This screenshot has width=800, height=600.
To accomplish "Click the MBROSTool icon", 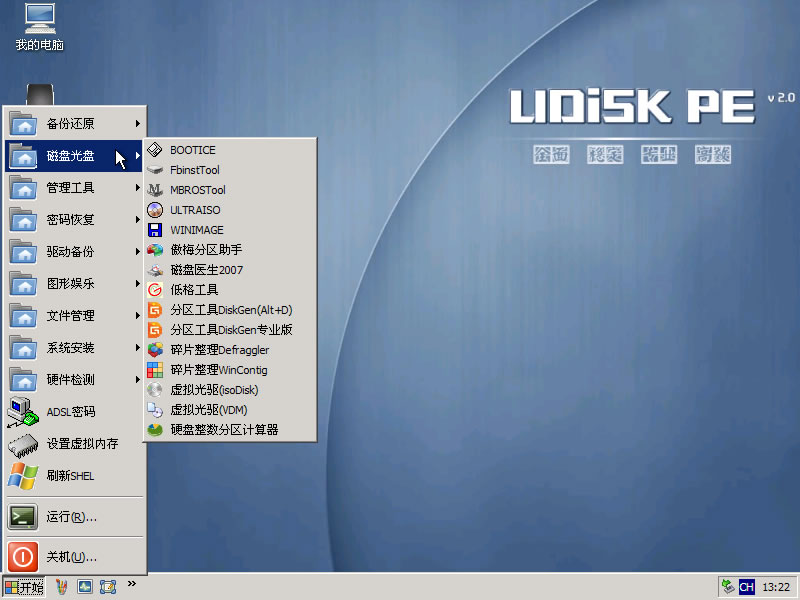I will pos(155,190).
